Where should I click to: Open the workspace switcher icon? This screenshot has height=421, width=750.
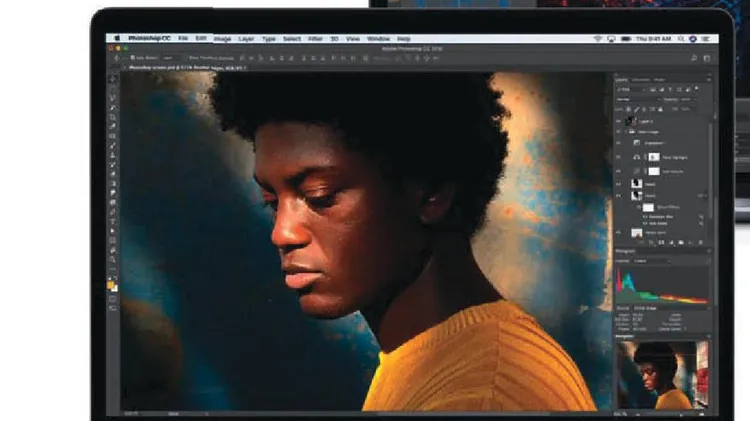(707, 58)
